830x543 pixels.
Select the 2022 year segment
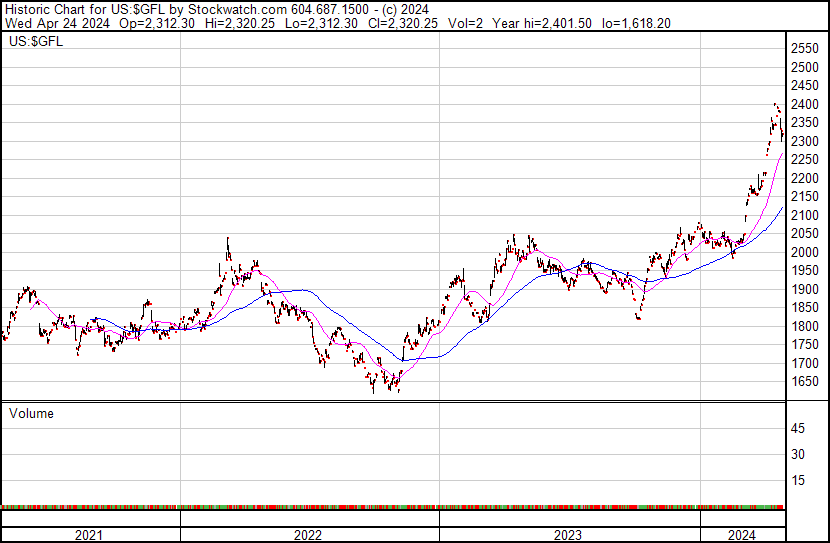pos(308,535)
